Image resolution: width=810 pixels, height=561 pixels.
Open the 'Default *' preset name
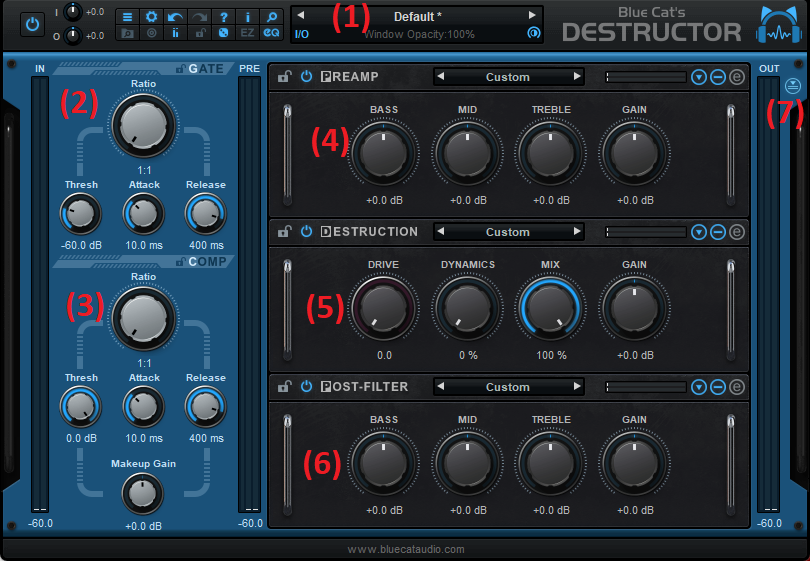click(417, 17)
